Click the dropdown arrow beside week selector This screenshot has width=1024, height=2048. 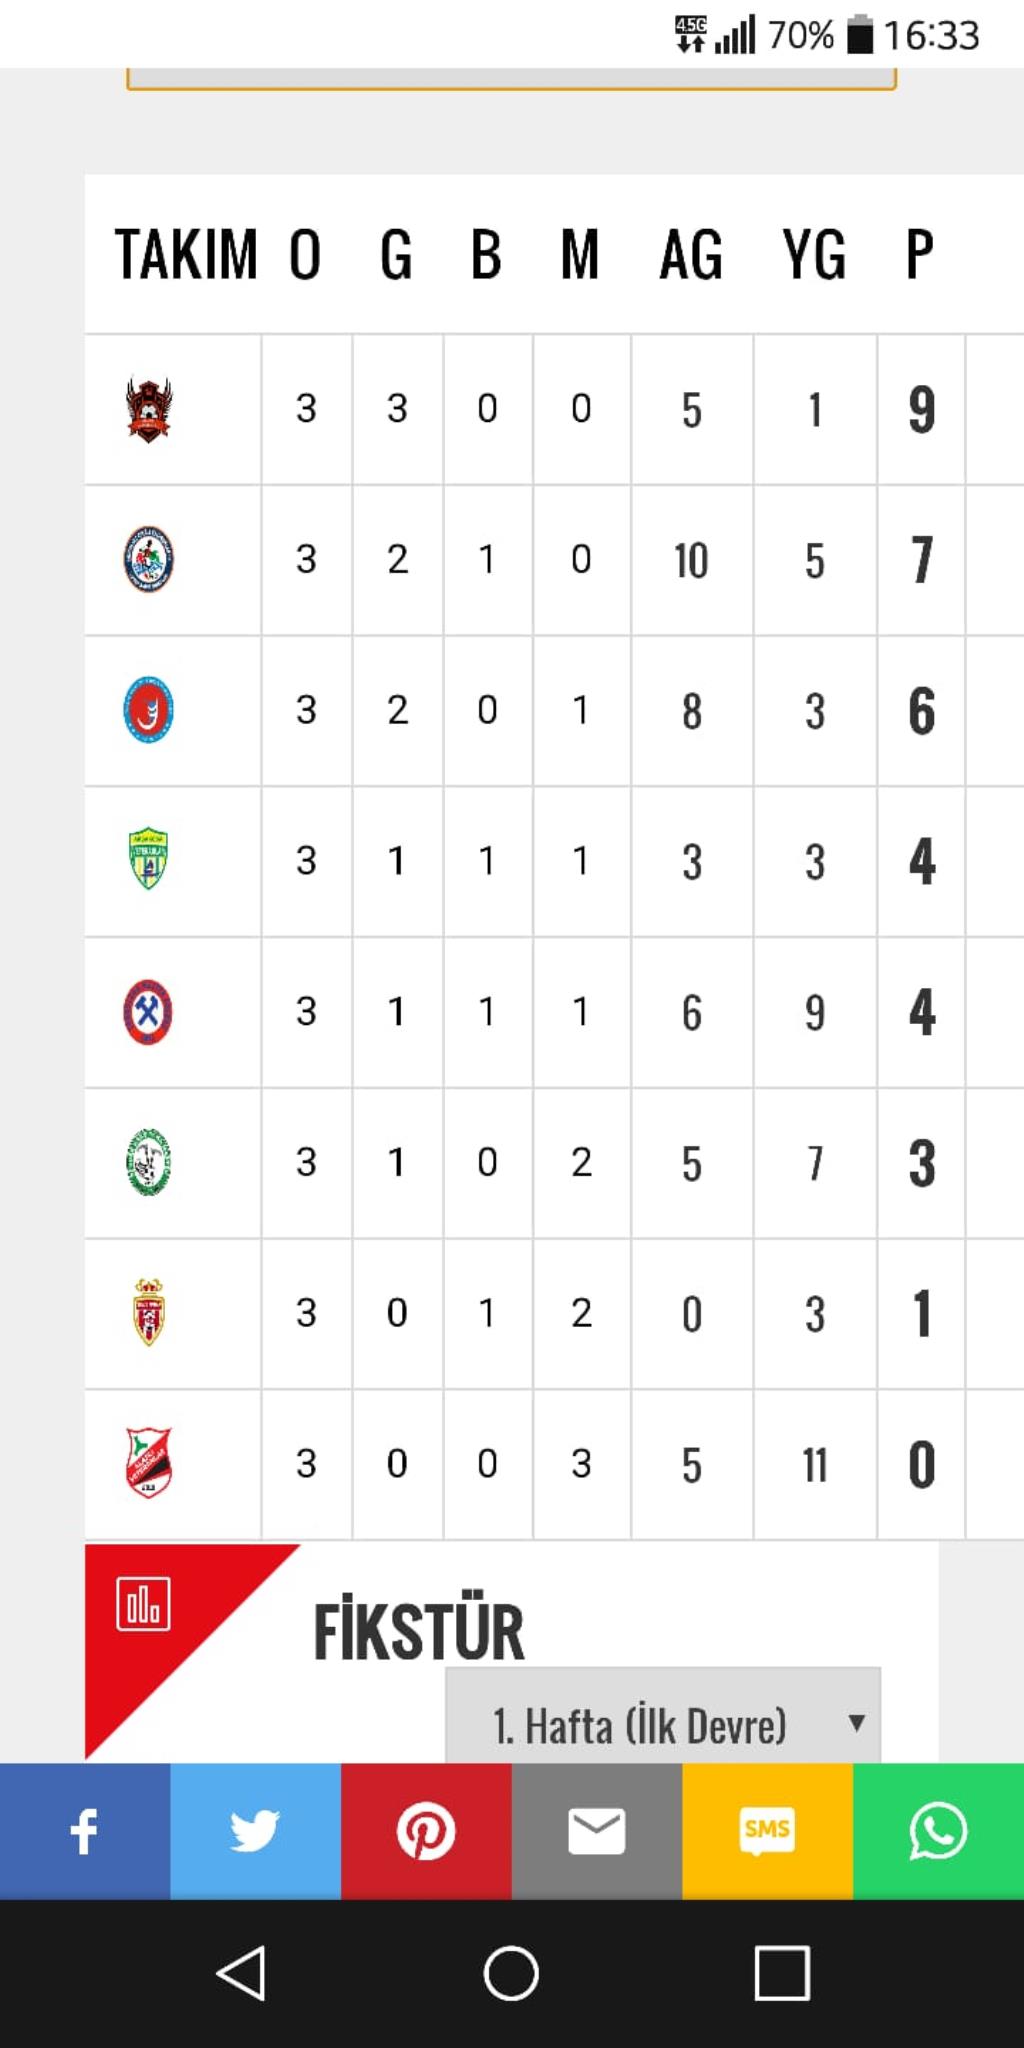click(x=856, y=1723)
